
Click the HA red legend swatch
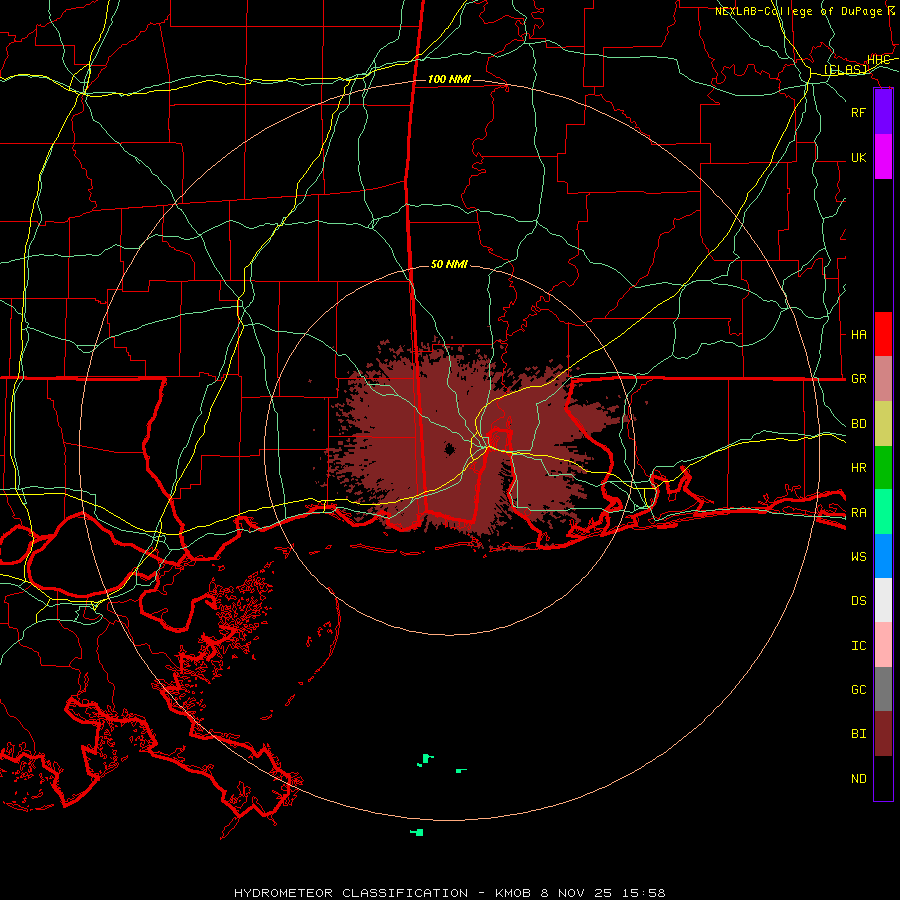pos(883,334)
